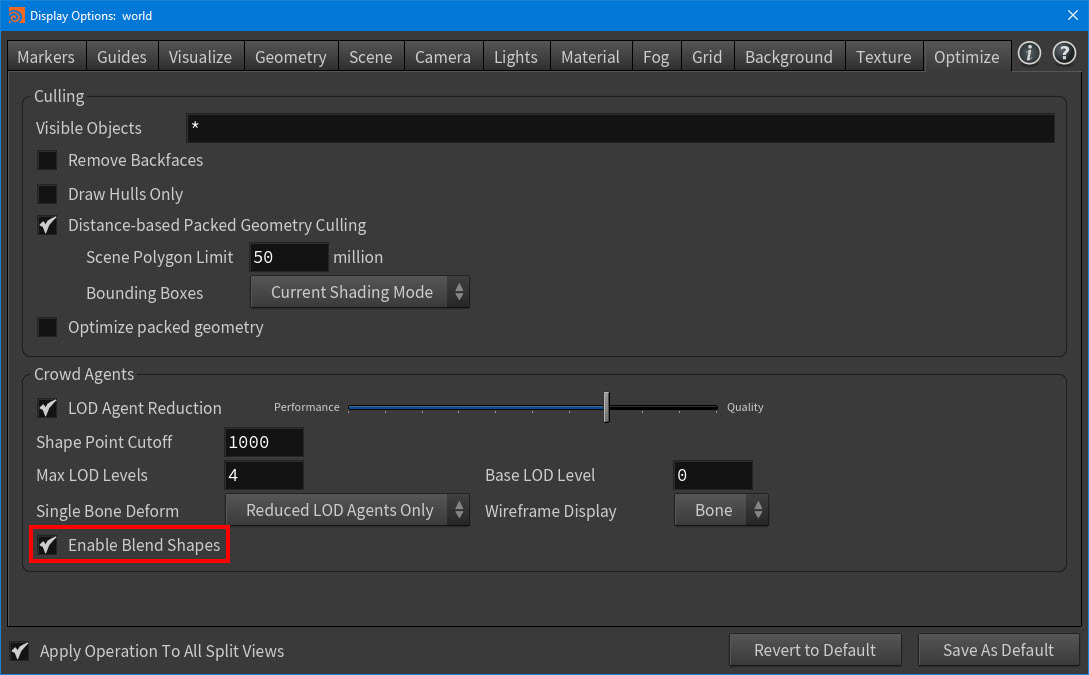Uncheck Enable Blend Shapes
Screen dimensions: 1089x675
(47, 545)
